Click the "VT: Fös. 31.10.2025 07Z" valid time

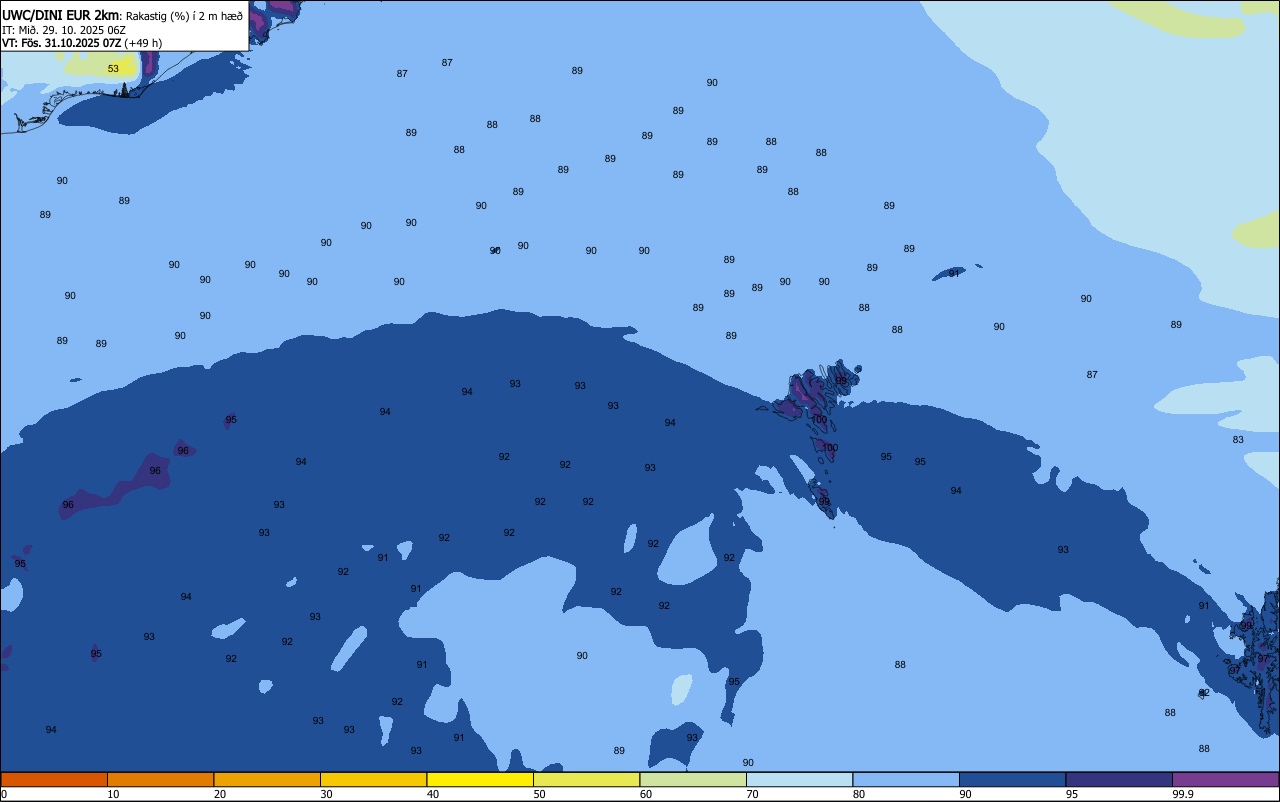pyautogui.click(x=62, y=43)
